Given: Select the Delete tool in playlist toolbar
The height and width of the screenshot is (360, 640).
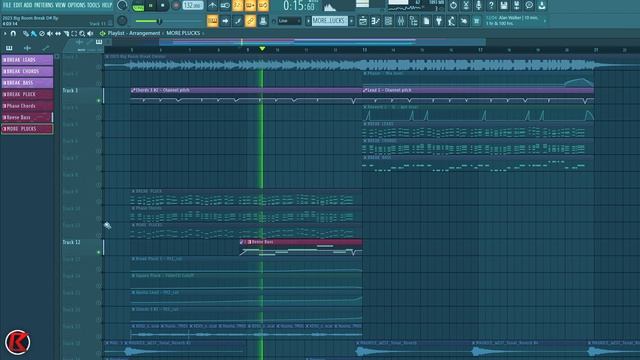Looking at the screenshot, I should (x=42, y=33).
